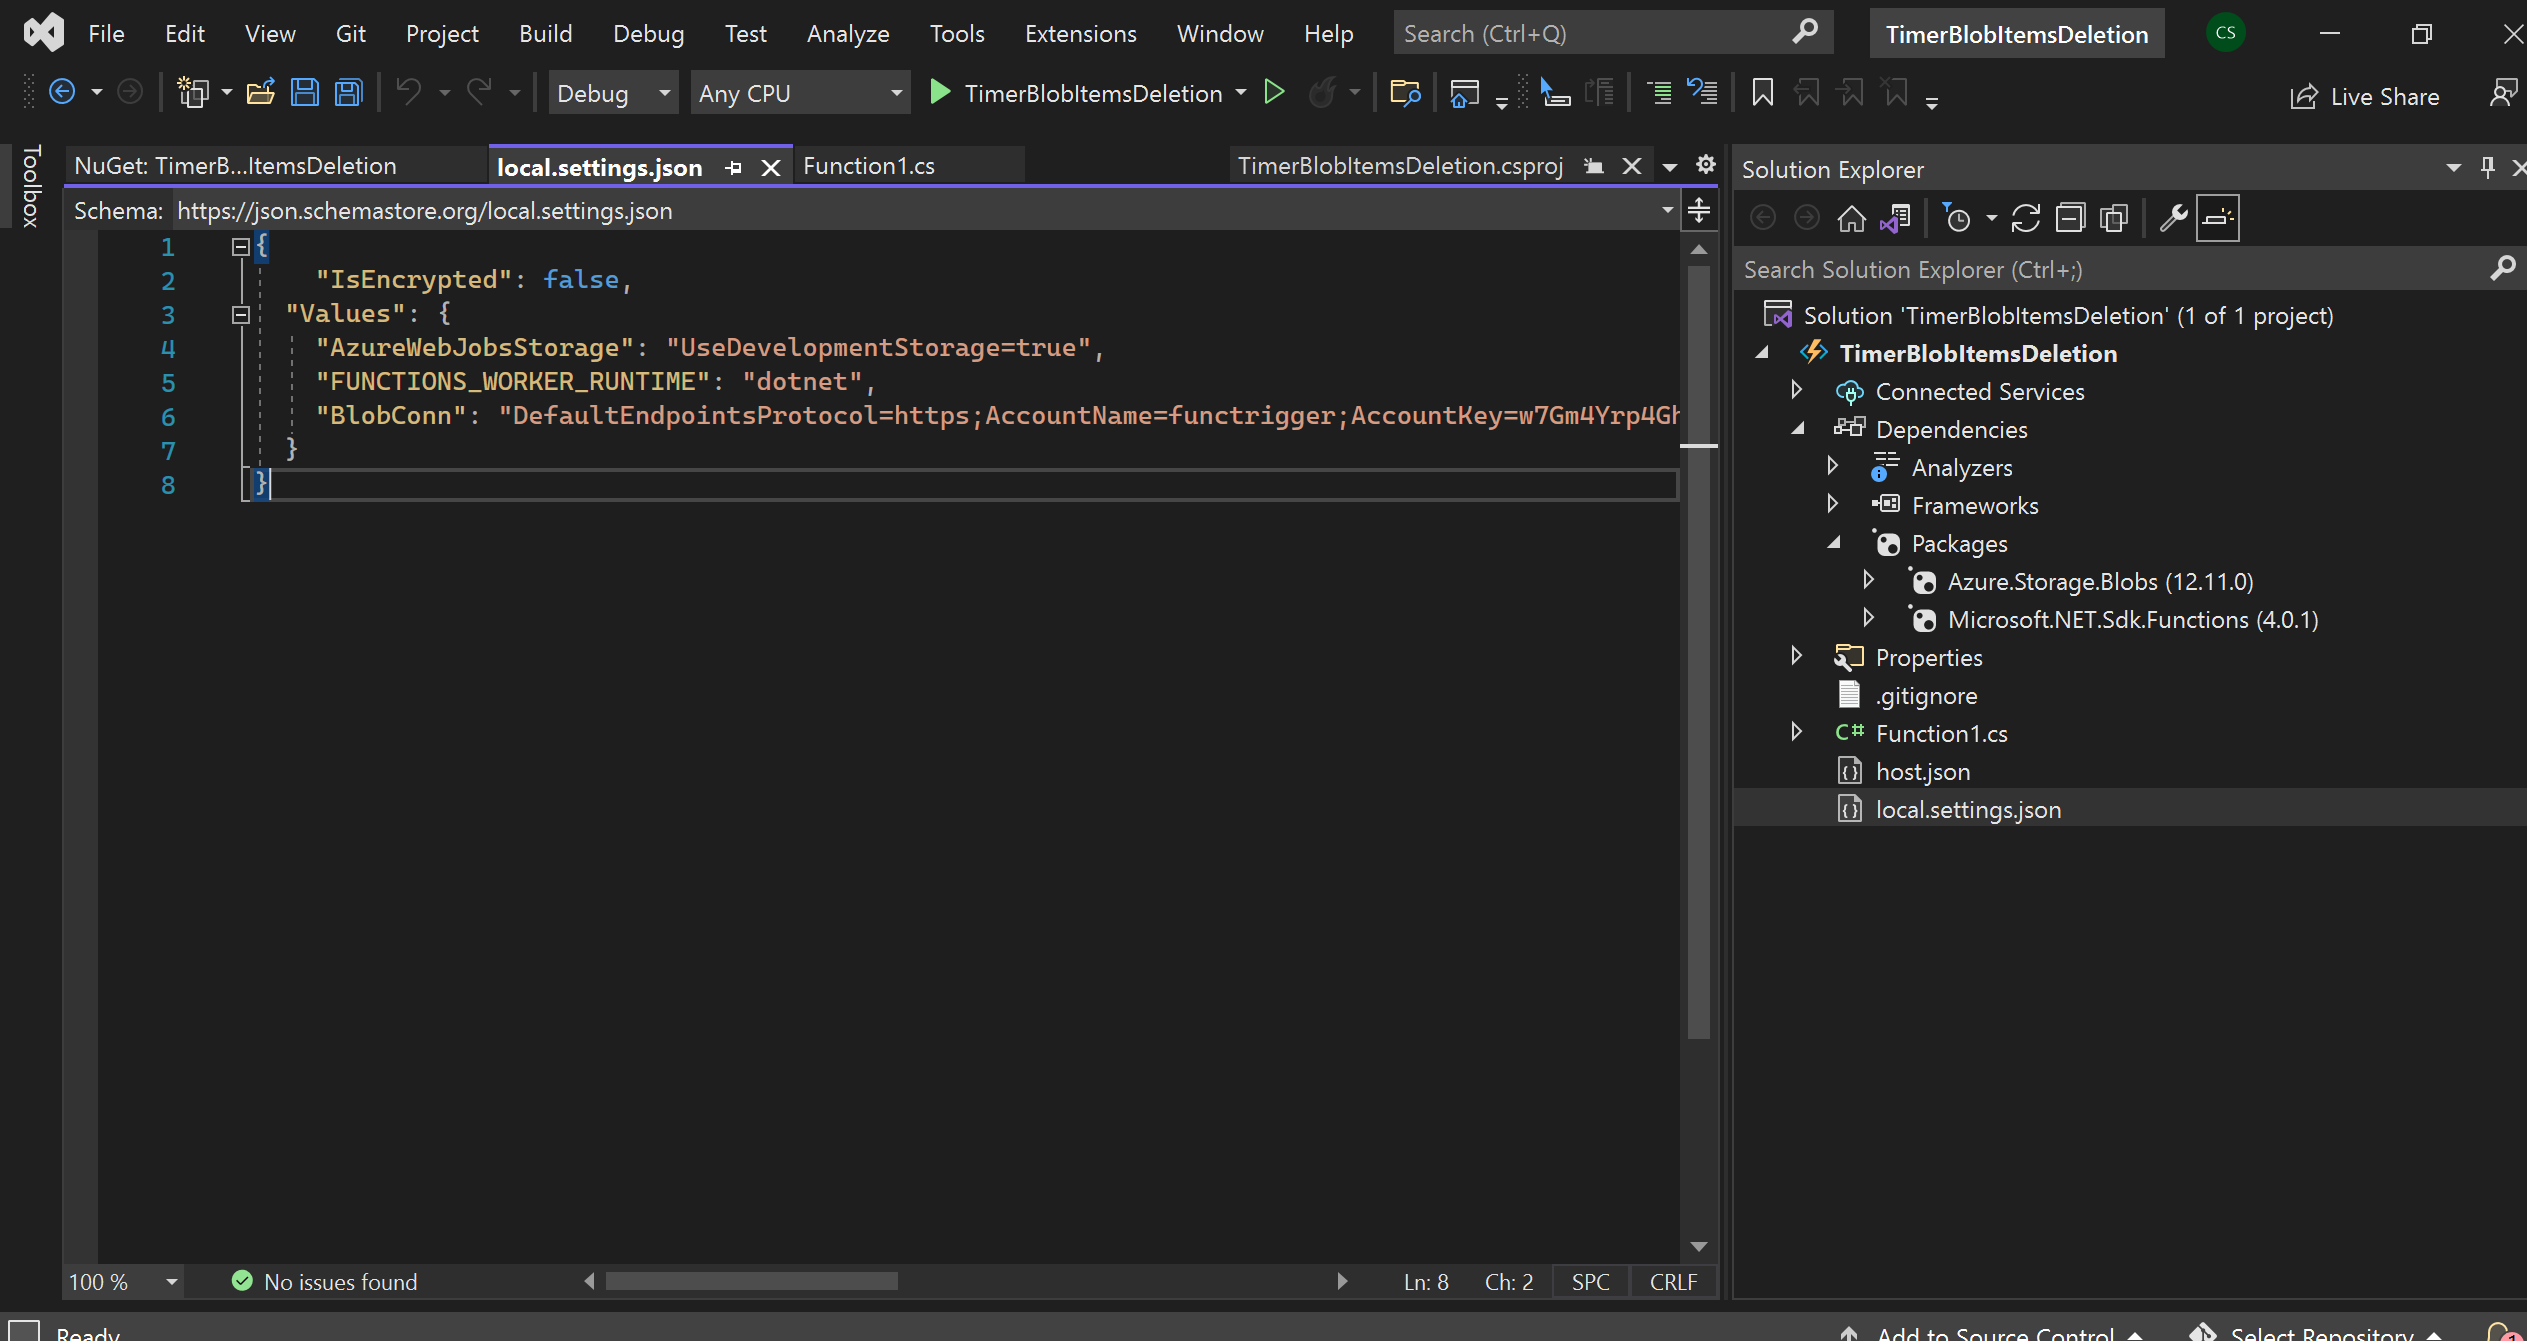Close the local.settings.json tab
The width and height of the screenshot is (2527, 1341).
(x=770, y=168)
